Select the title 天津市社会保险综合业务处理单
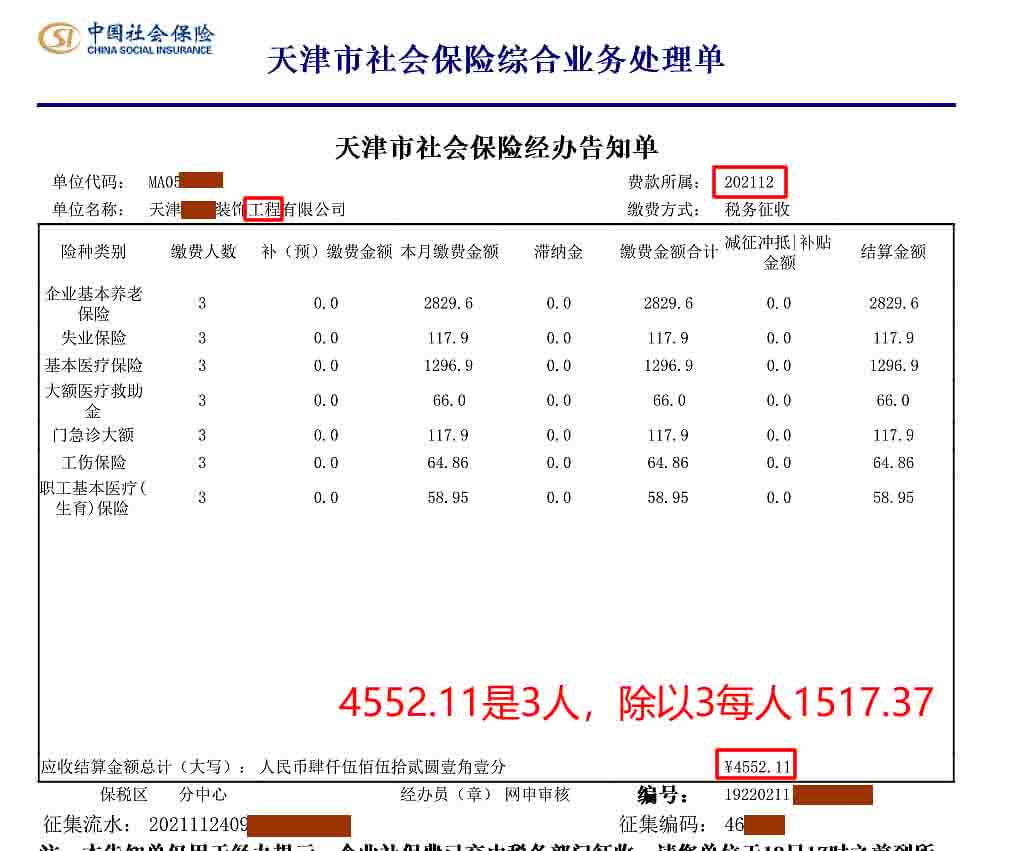This screenshot has height=851, width=1009. [x=495, y=60]
